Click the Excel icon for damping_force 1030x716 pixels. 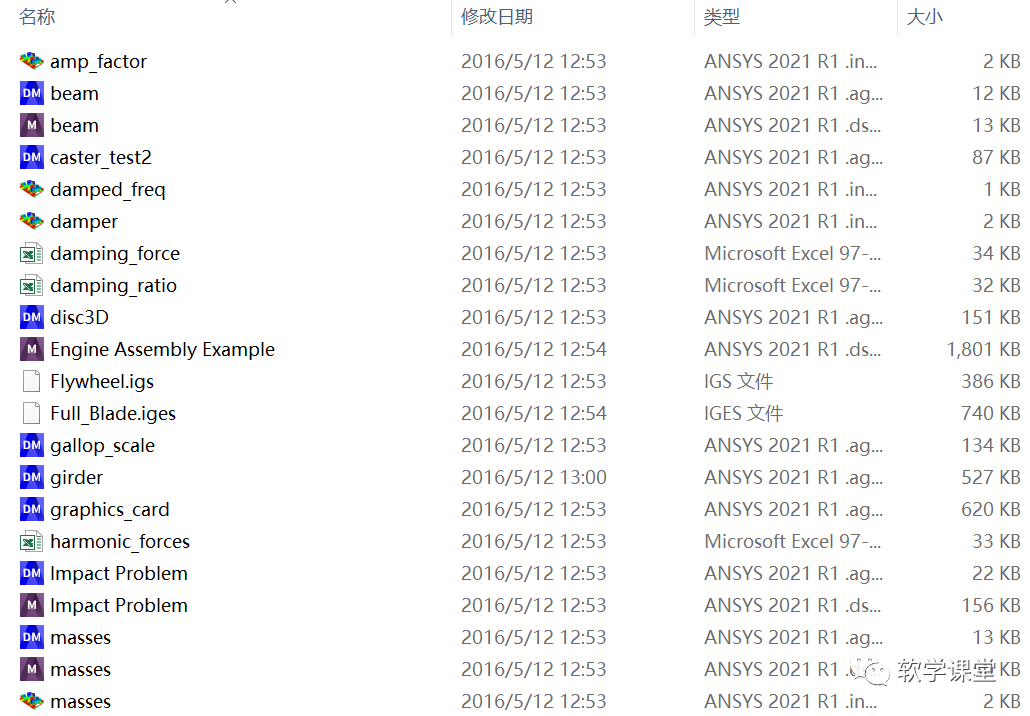pos(32,253)
